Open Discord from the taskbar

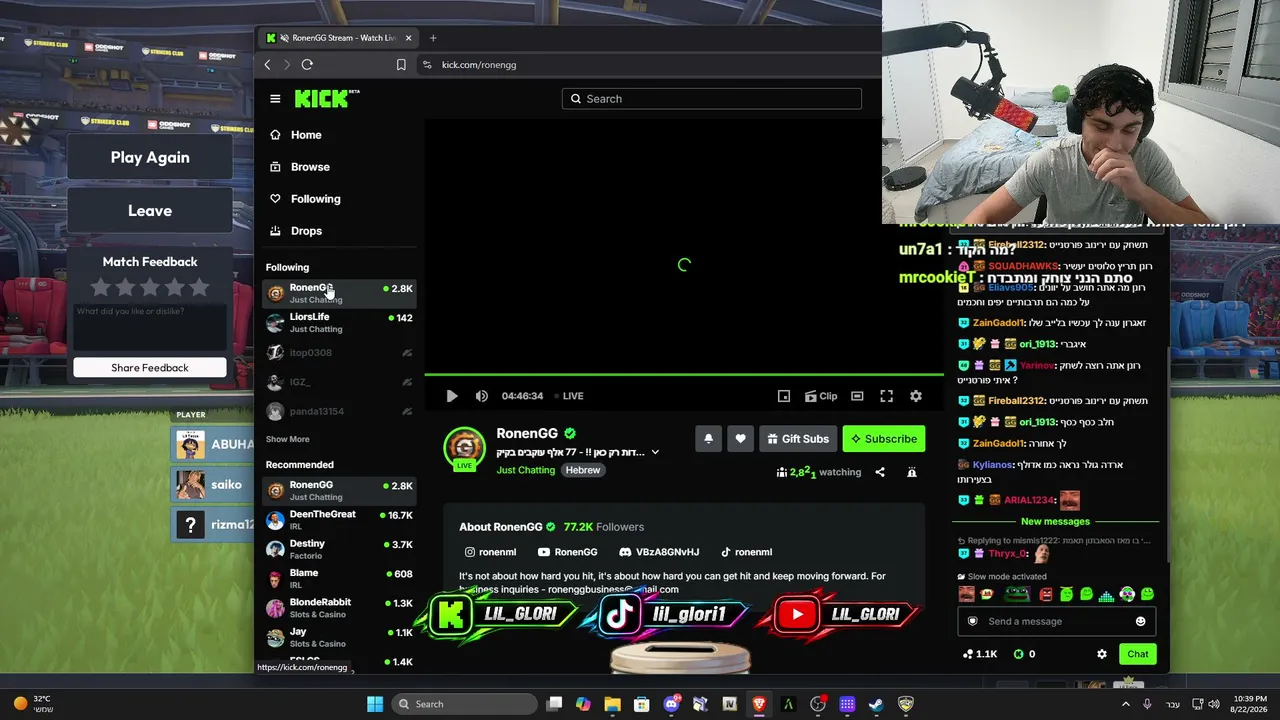671,704
